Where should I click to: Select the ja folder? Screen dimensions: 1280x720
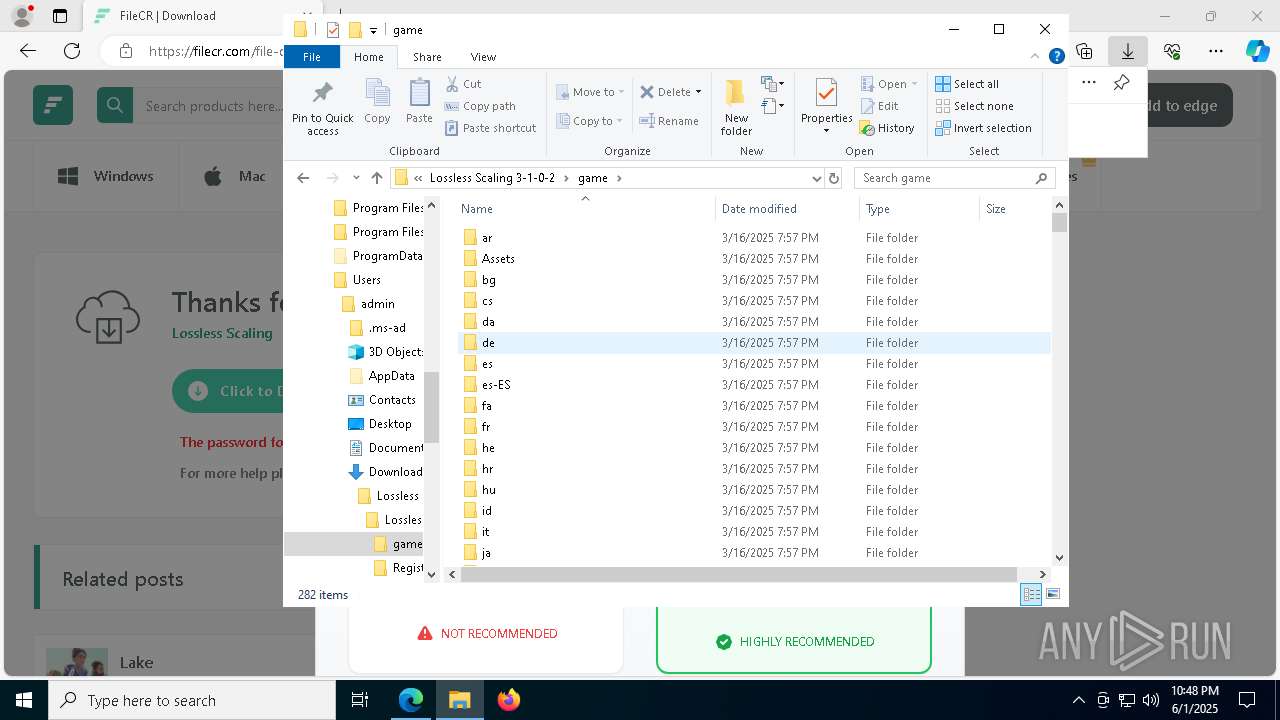486,553
